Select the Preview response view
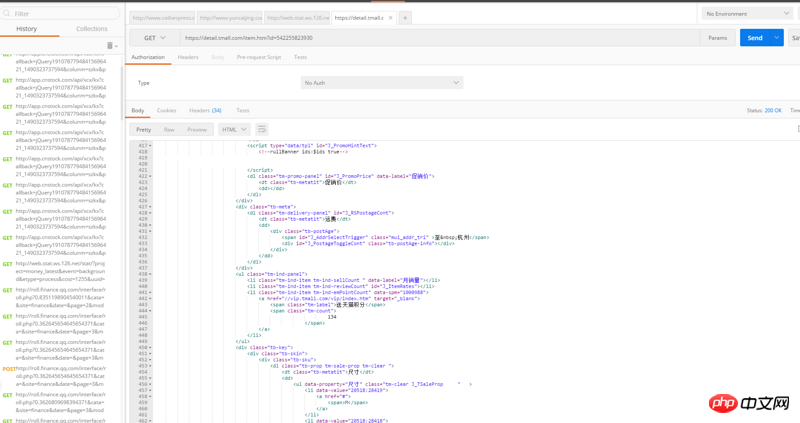 tap(197, 129)
